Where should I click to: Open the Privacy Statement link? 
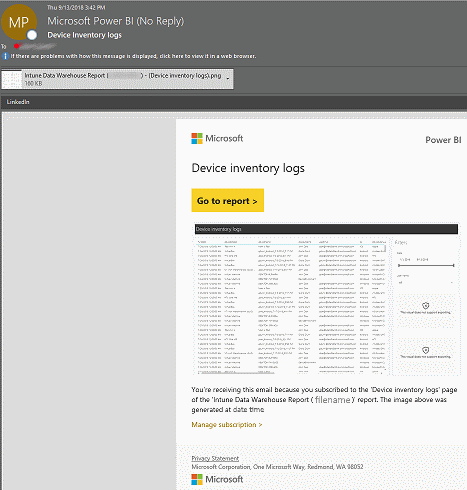click(x=215, y=458)
